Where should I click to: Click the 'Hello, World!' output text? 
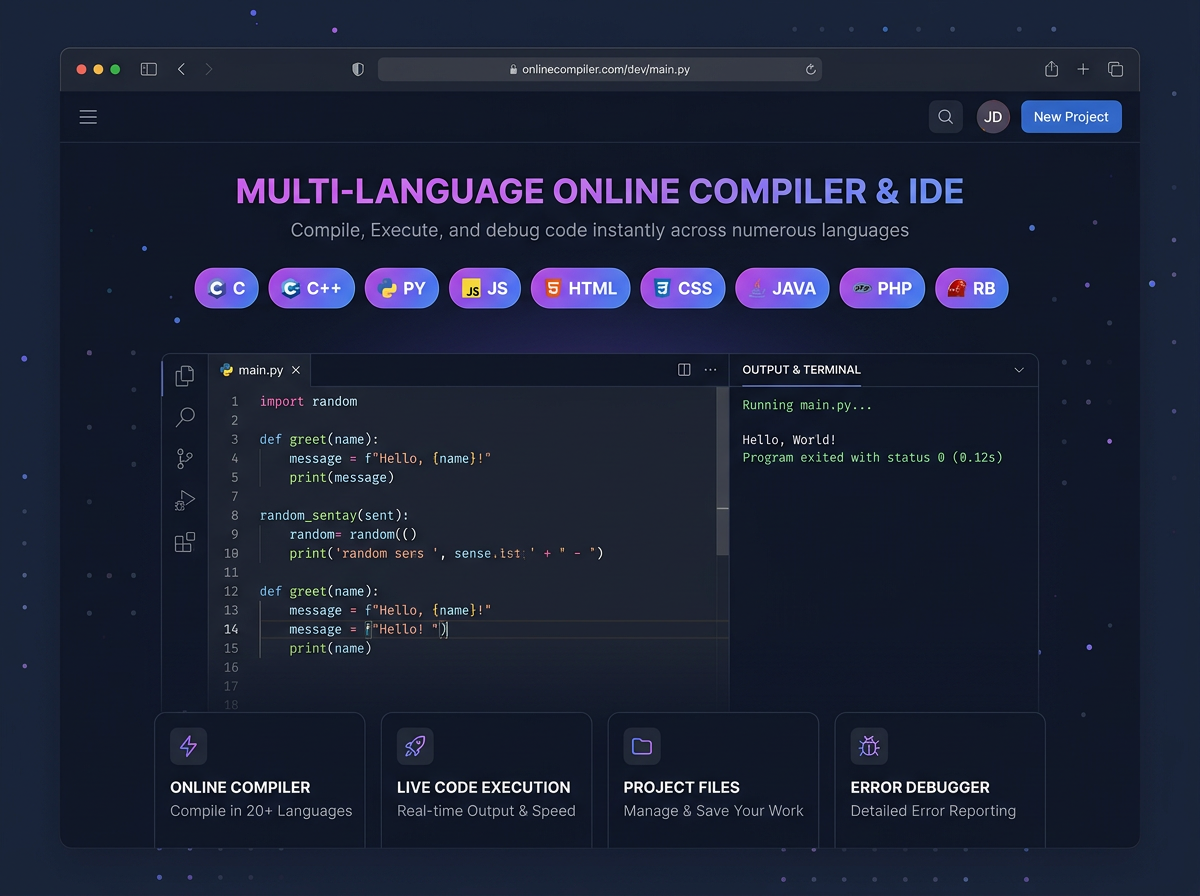(x=789, y=439)
